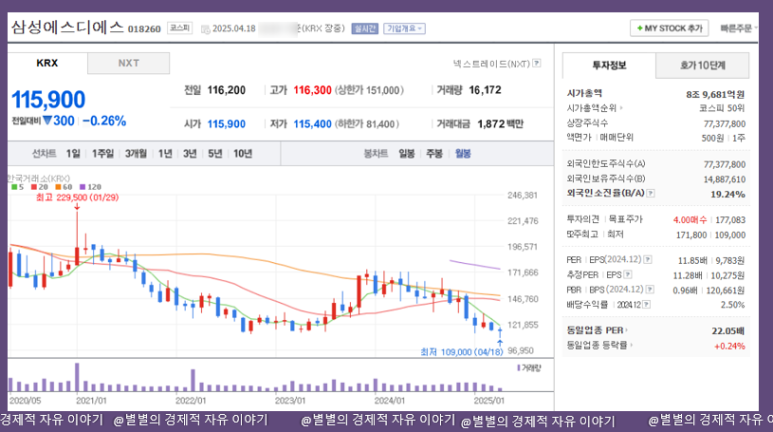Viewport: 773px width, 432px height.
Task: Click the 2.50% dividend yield value
Action: tap(733, 305)
